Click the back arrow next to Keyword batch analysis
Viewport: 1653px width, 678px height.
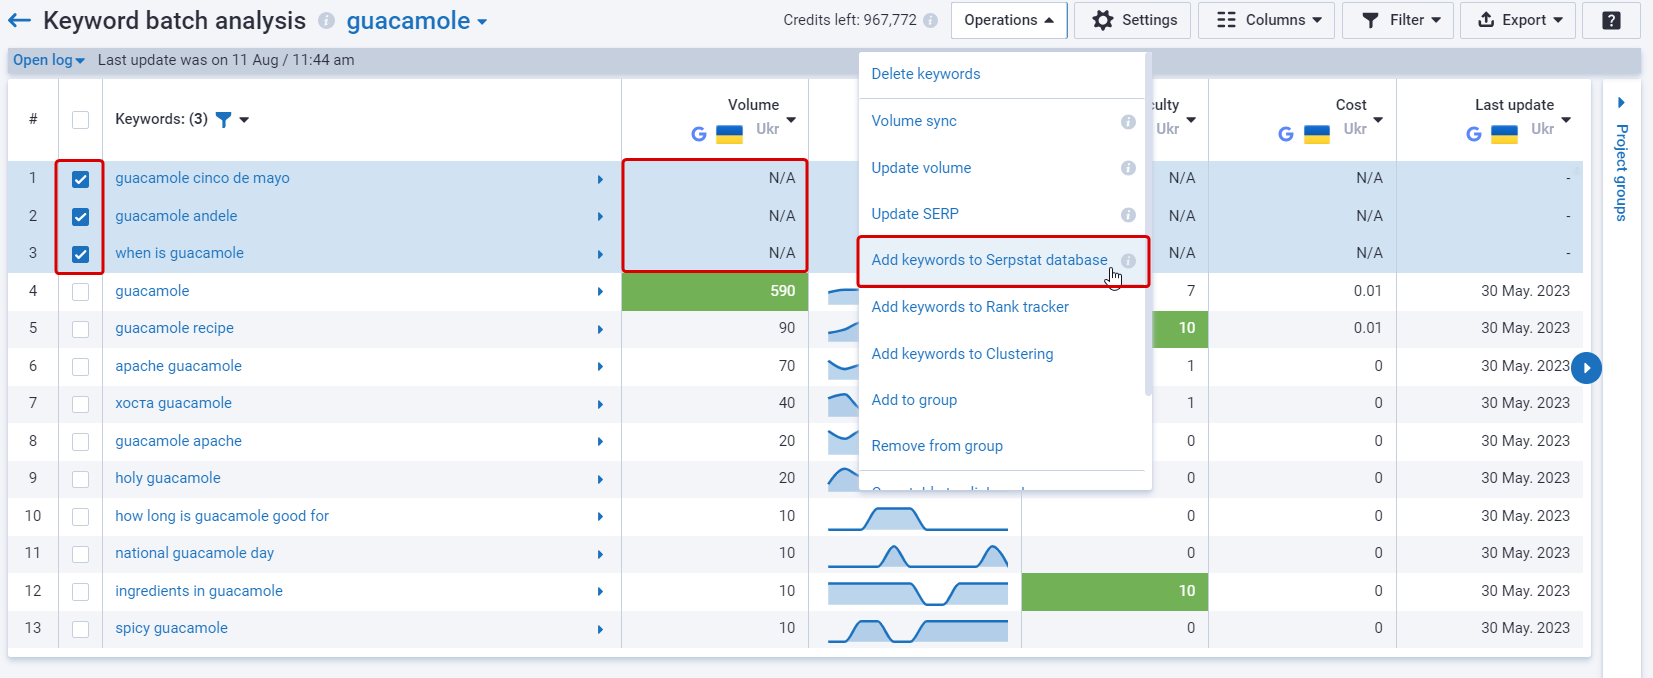pos(19,20)
